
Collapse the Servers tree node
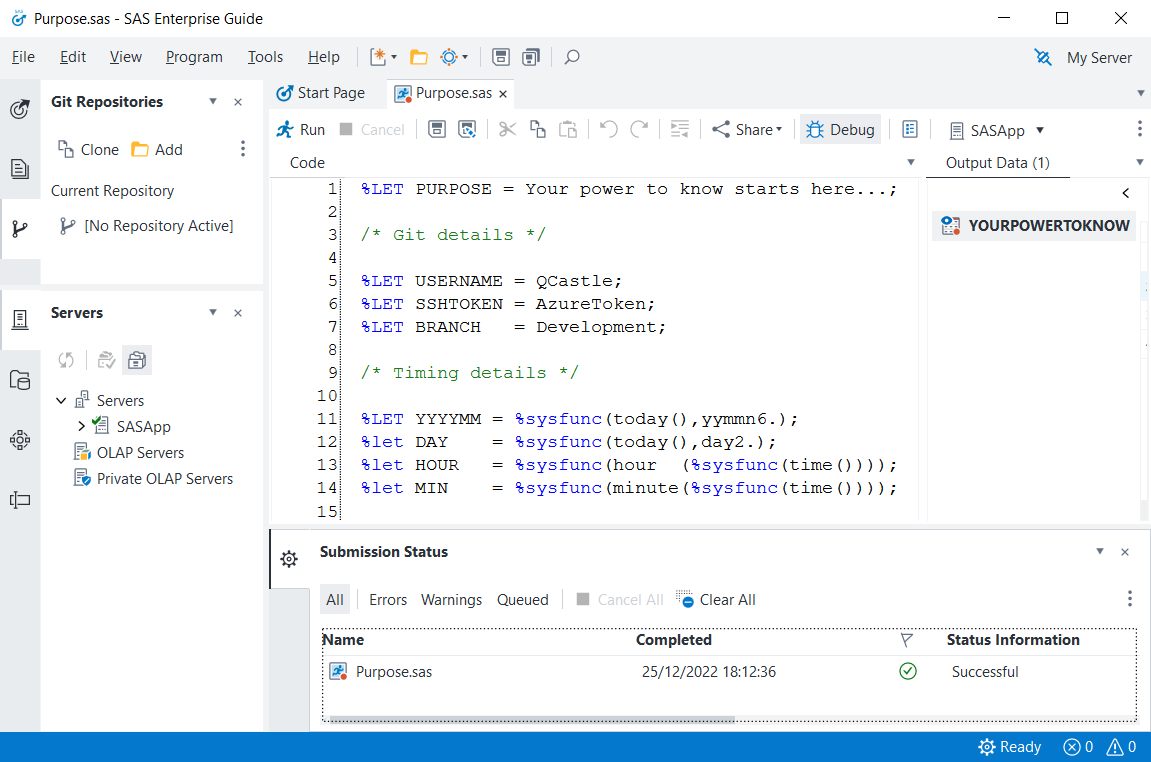click(62, 401)
